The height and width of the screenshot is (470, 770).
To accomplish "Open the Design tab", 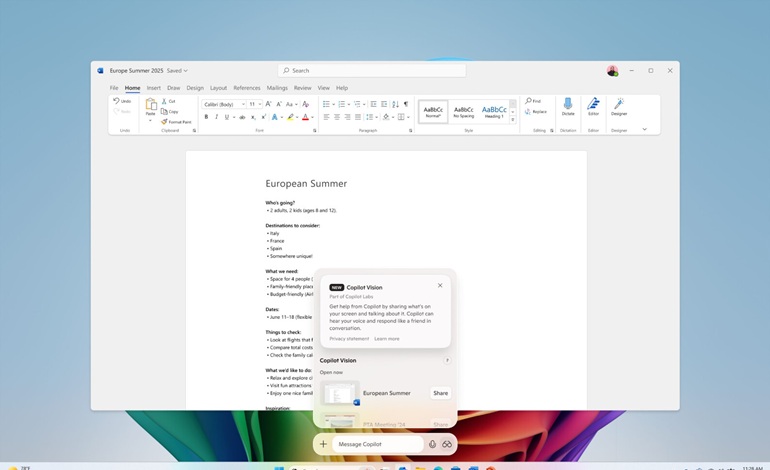I will [195, 88].
